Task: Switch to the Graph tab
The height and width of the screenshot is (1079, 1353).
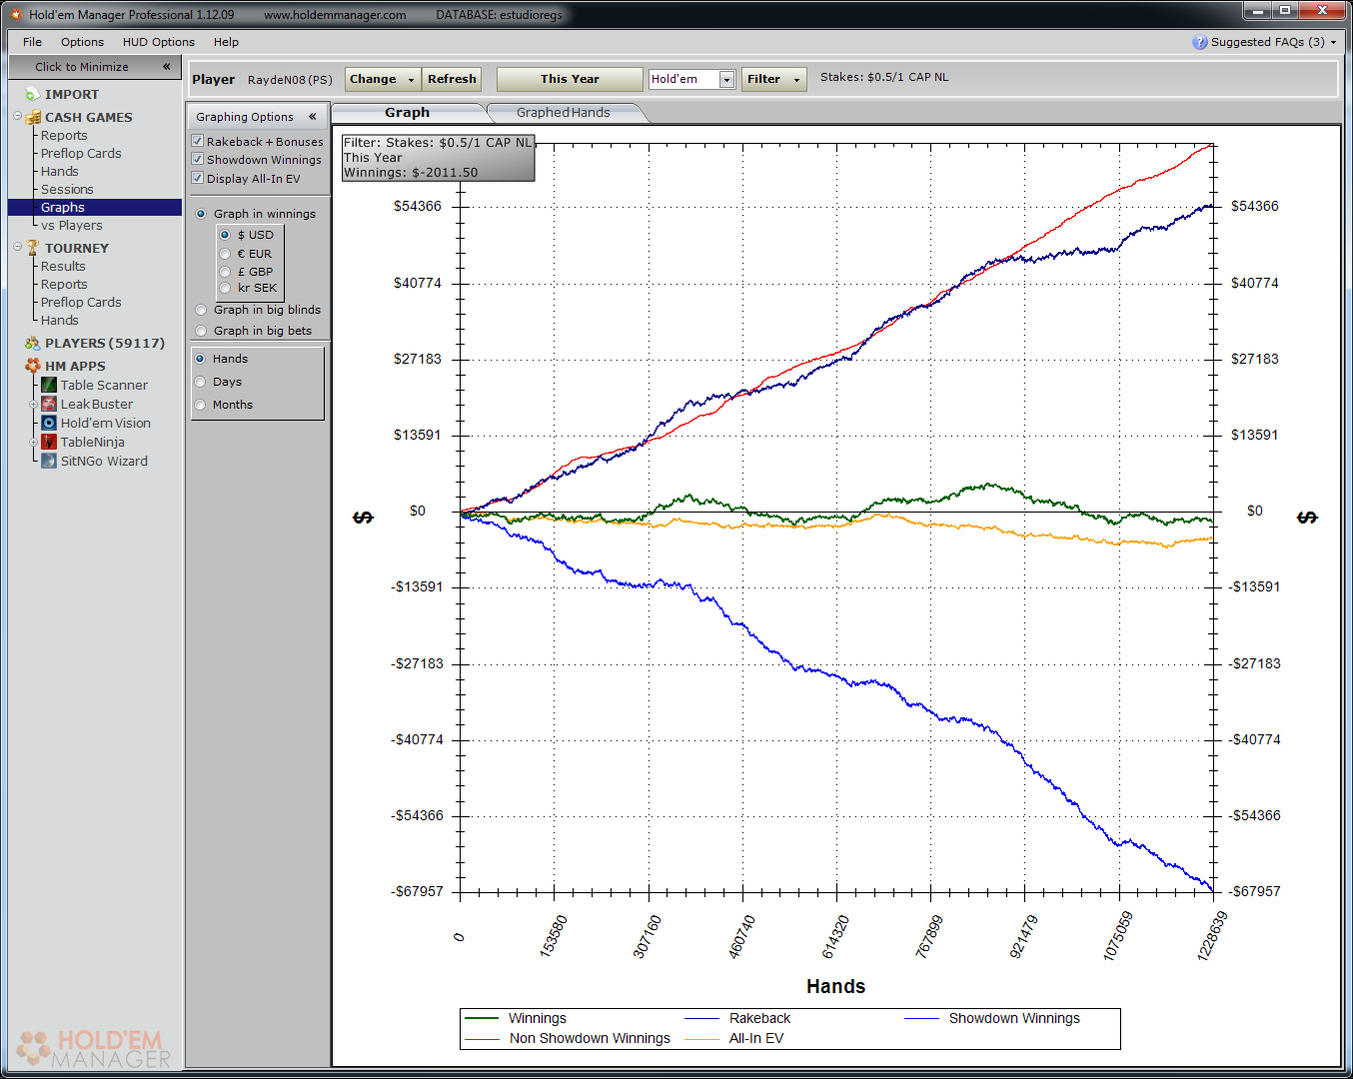Action: tap(407, 112)
